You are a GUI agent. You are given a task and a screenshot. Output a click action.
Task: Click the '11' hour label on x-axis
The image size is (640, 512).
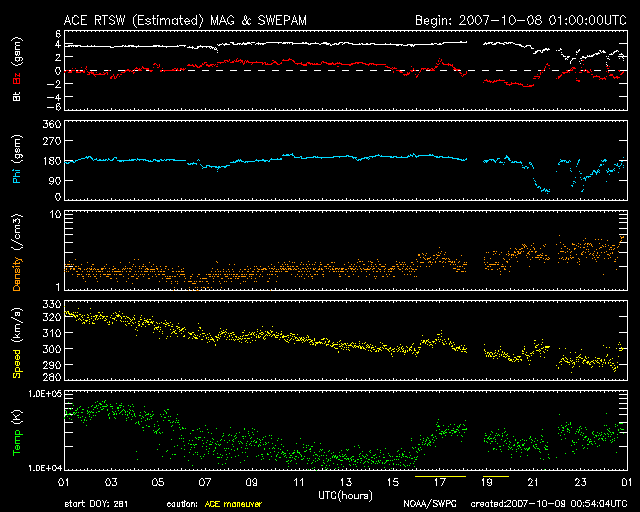point(298,483)
